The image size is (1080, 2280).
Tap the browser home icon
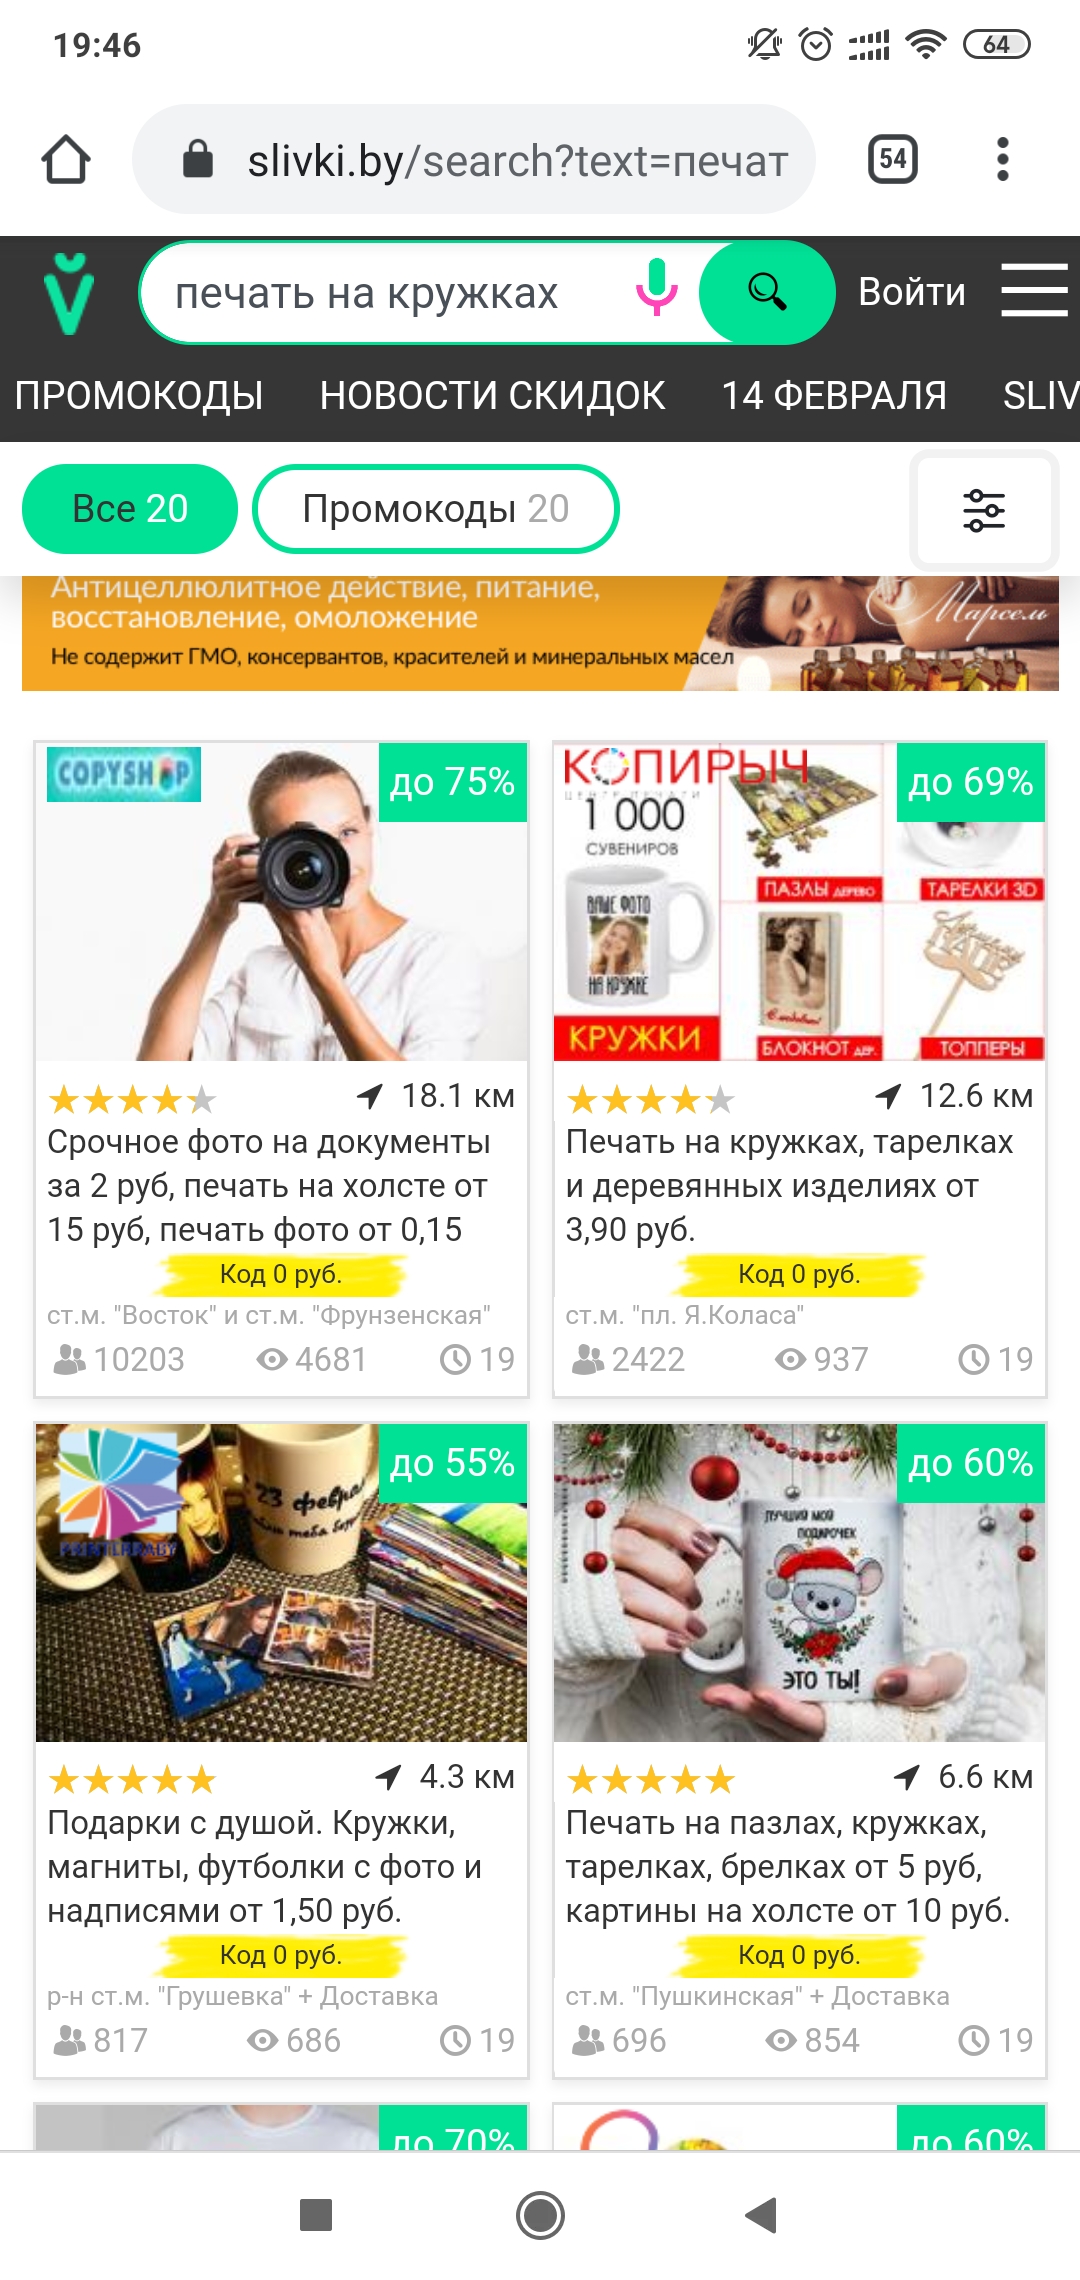(x=66, y=160)
